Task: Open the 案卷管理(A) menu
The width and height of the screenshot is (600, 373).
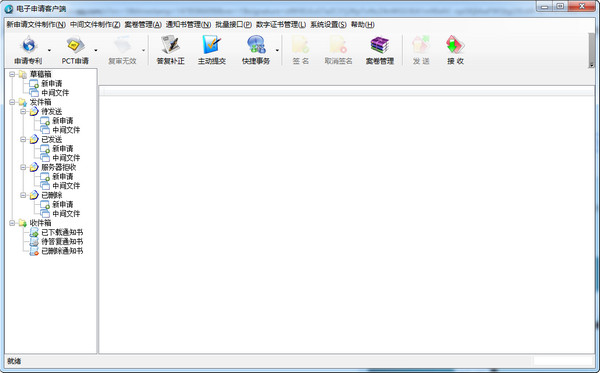Action: [x=143, y=24]
